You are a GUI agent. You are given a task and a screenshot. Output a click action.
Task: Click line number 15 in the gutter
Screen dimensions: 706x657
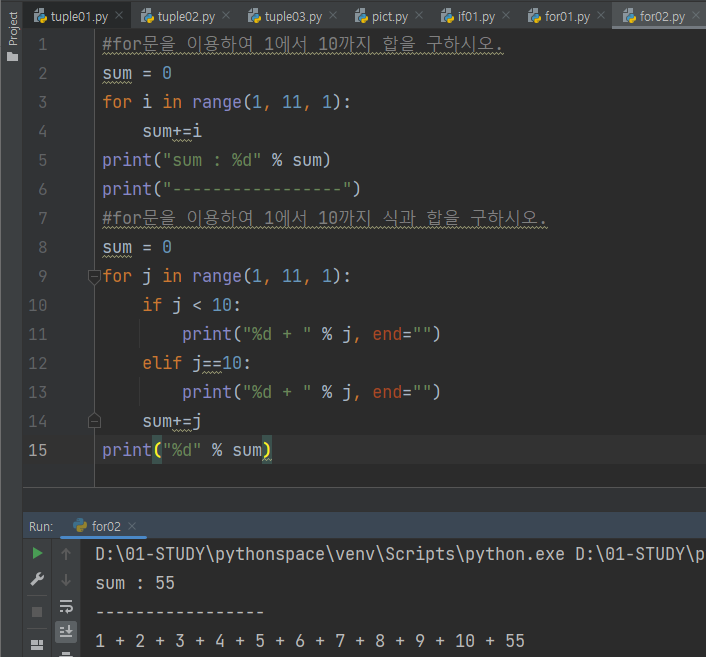(38, 450)
